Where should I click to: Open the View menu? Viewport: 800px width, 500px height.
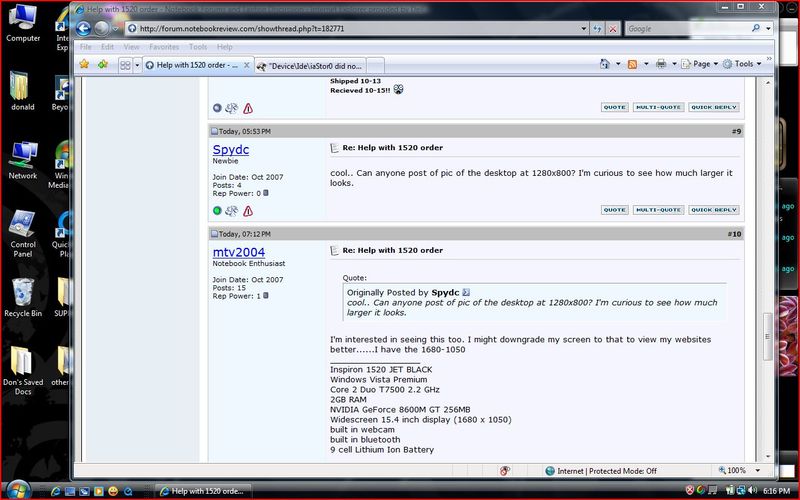[131, 47]
